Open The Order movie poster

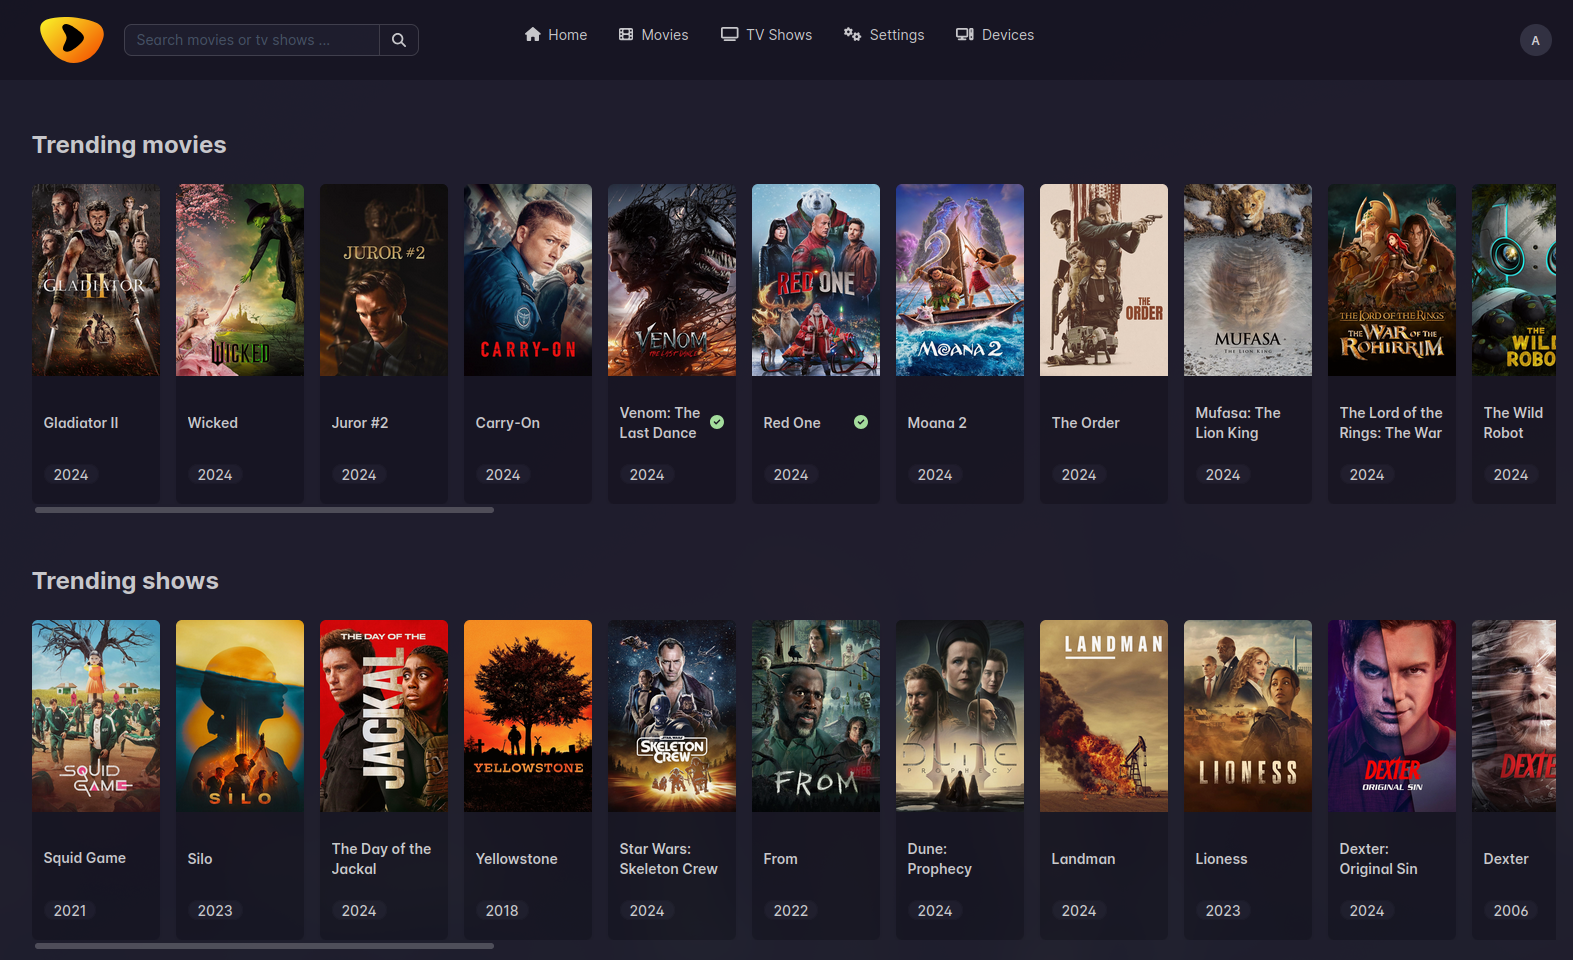(x=1104, y=280)
